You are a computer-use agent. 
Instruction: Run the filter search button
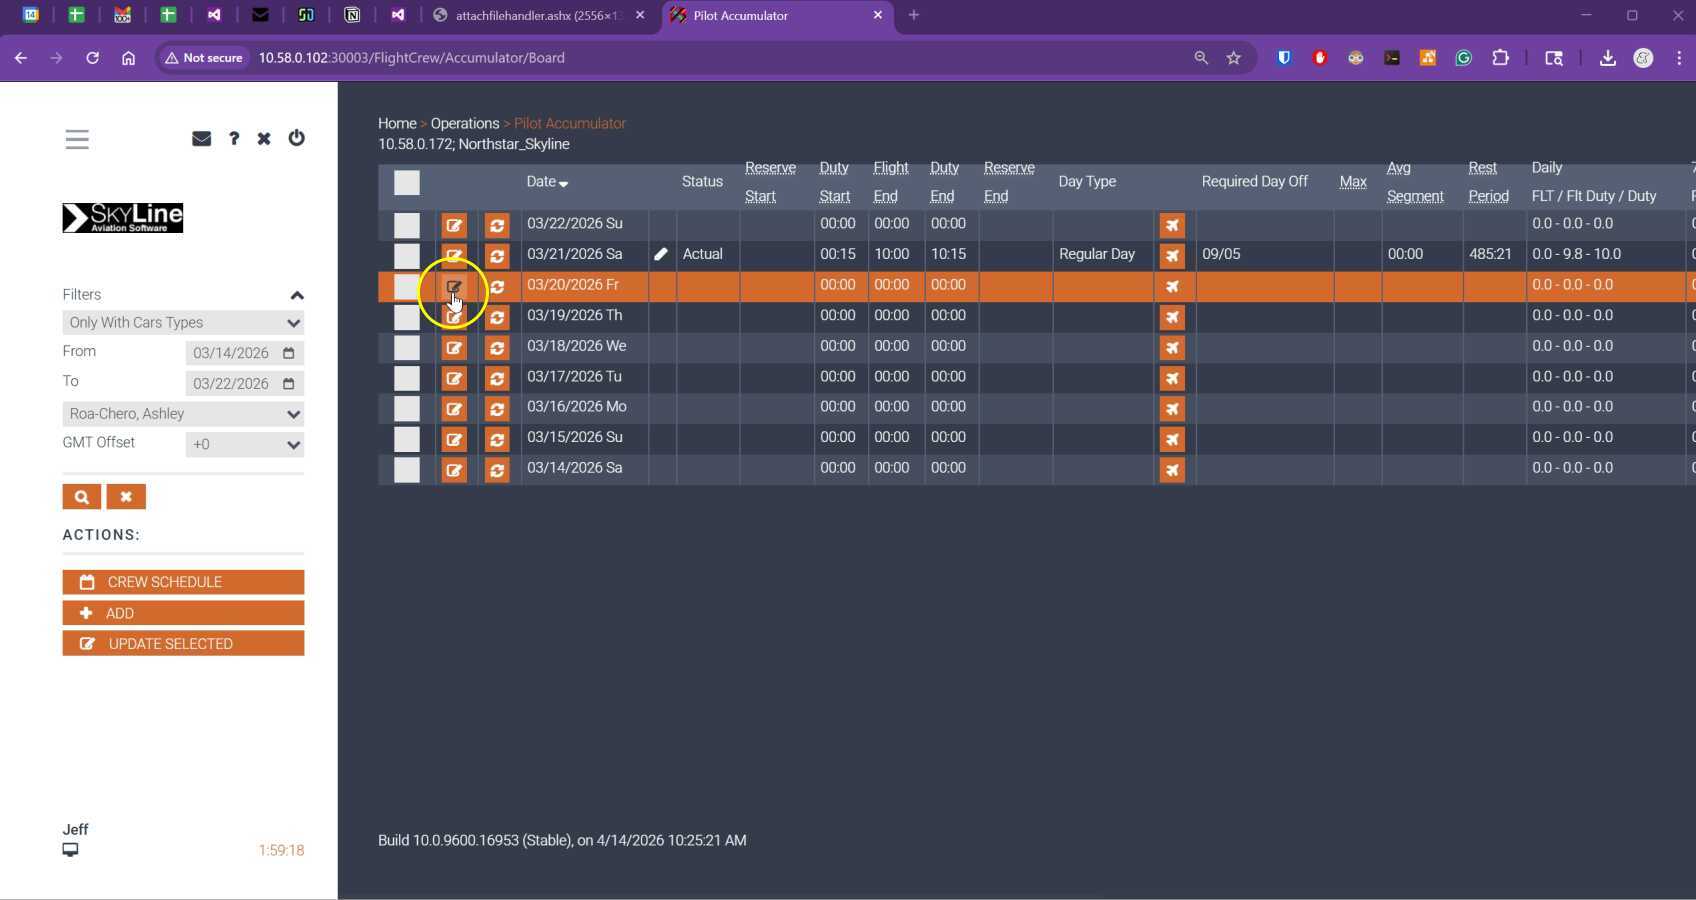click(x=82, y=497)
